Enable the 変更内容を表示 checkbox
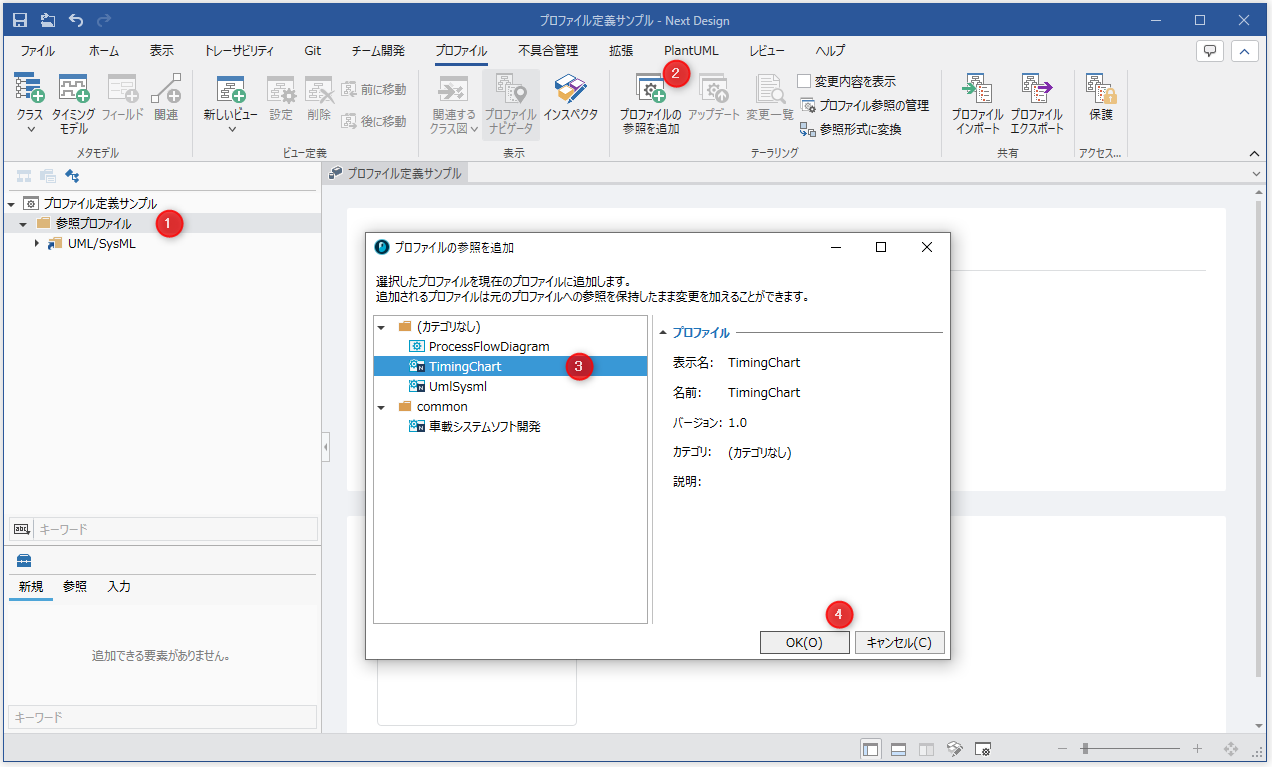 coord(804,81)
